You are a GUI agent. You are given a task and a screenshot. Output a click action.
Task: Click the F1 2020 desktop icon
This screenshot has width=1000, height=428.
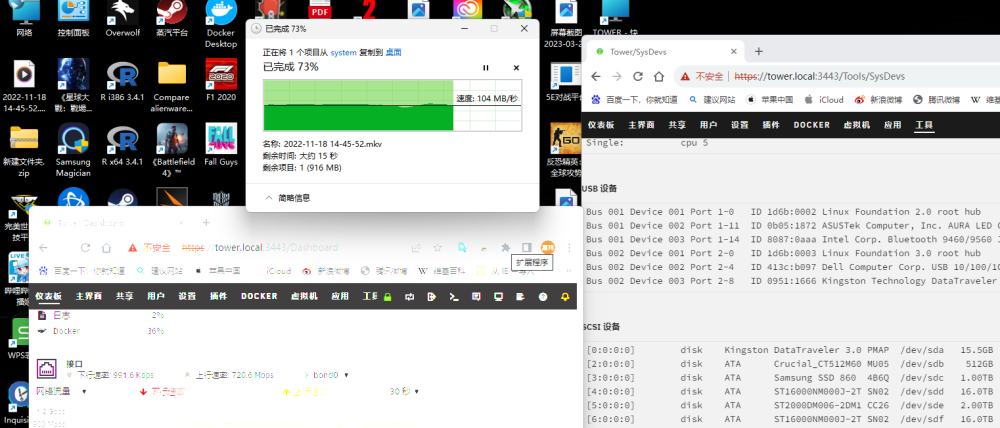coord(221,80)
